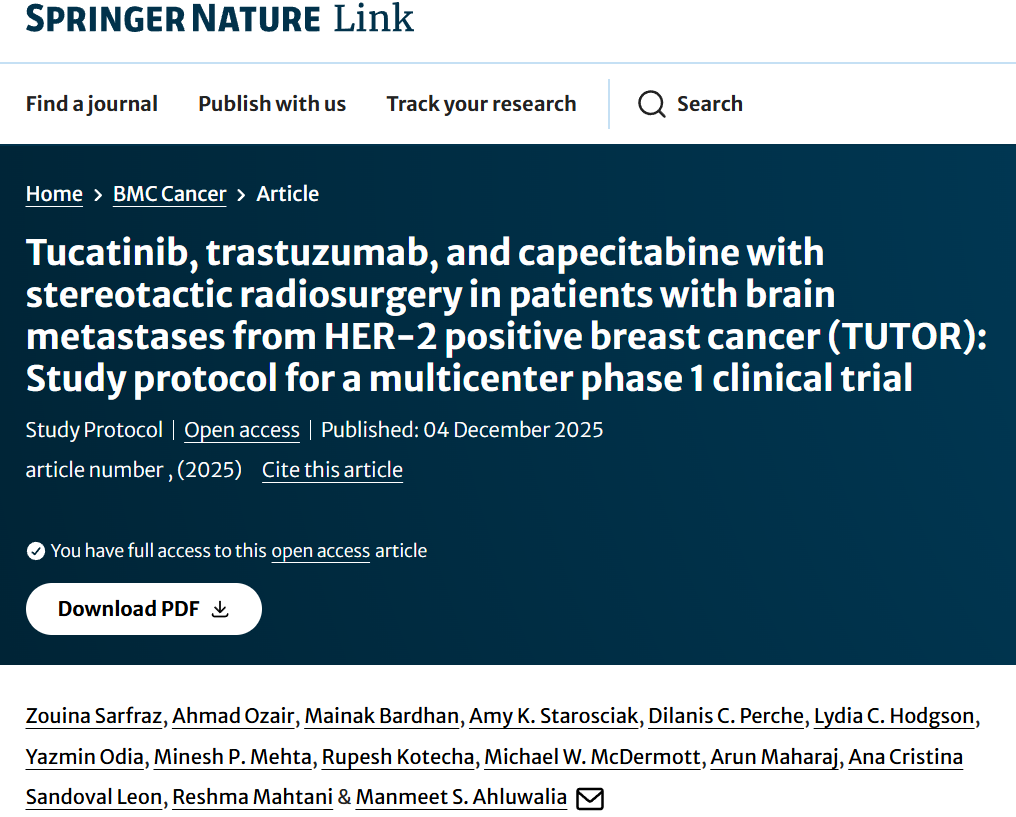The height and width of the screenshot is (817, 1016).
Task: Navigate to BMC Cancer journal page
Action: tap(169, 193)
